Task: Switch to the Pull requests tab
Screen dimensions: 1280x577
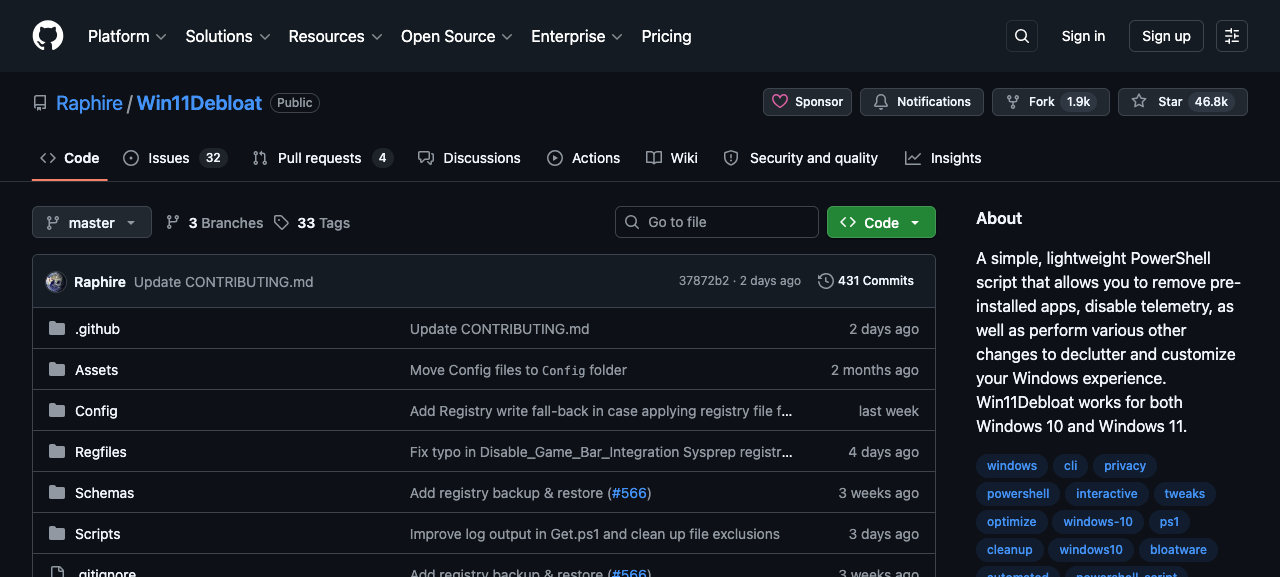Action: pos(322,158)
